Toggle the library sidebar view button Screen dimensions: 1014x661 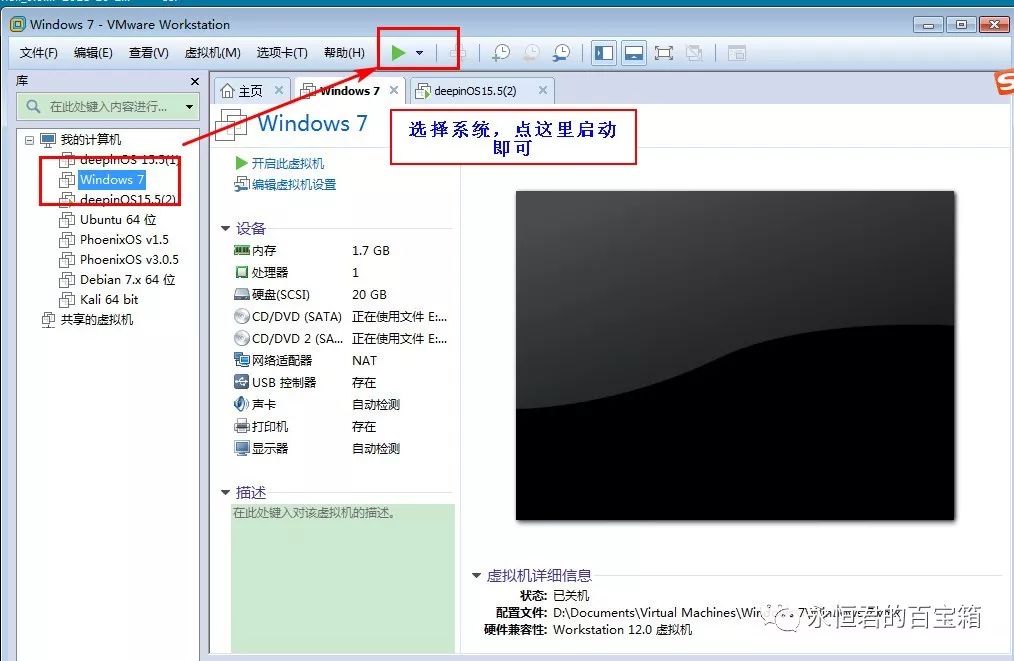[x=603, y=53]
